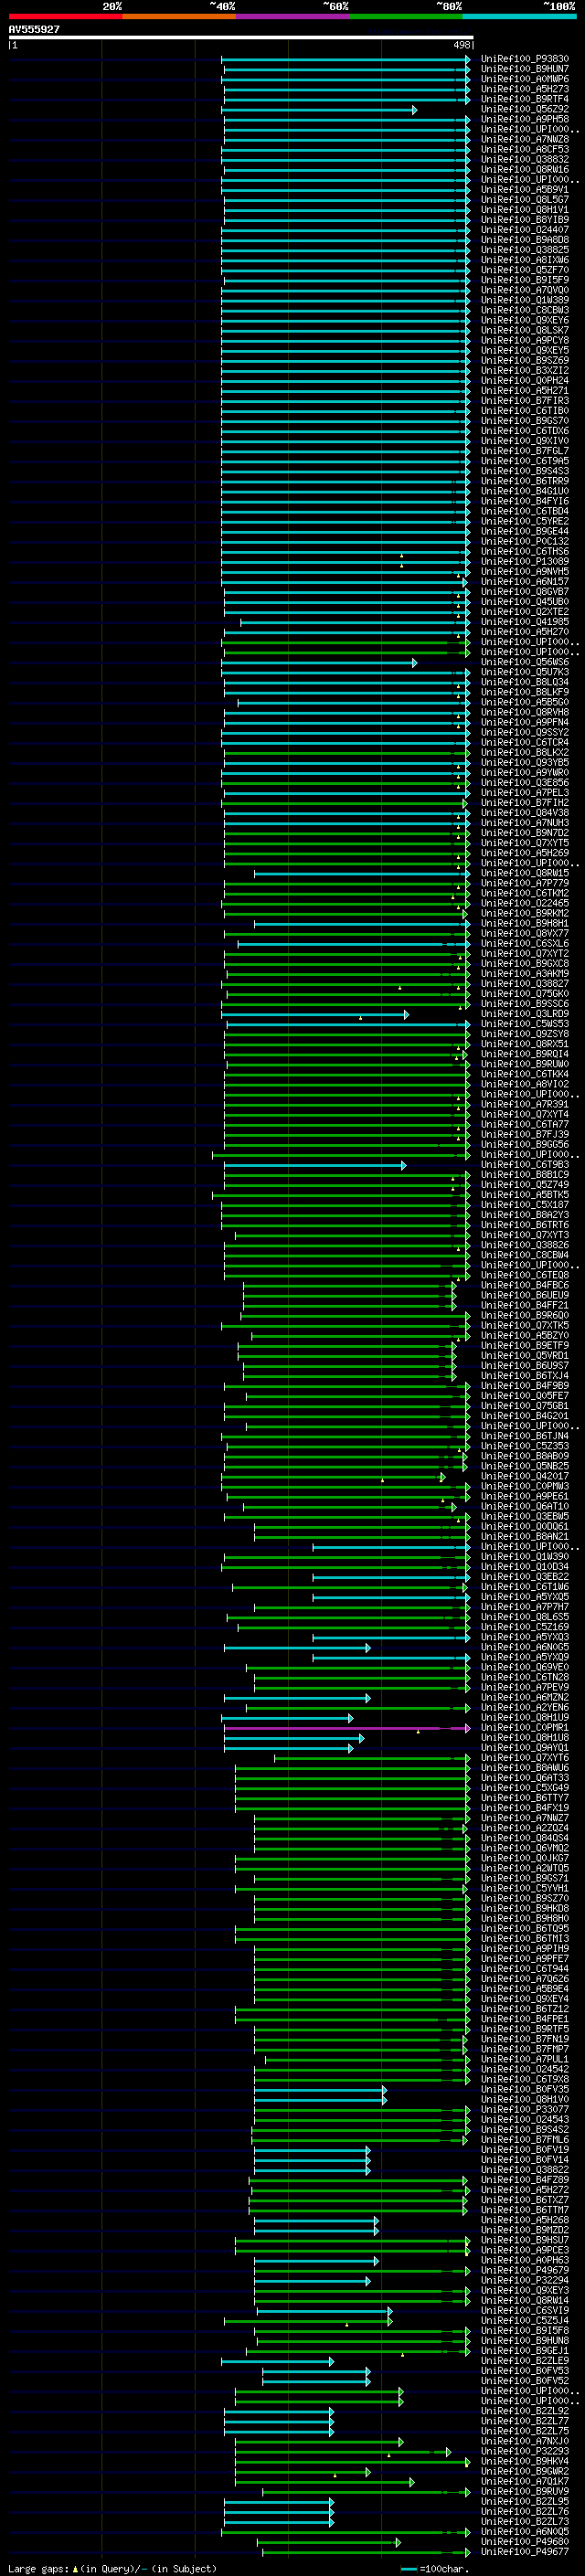Select label UniRef100_C6T944
The image size is (585, 2576).
click(525, 1968)
